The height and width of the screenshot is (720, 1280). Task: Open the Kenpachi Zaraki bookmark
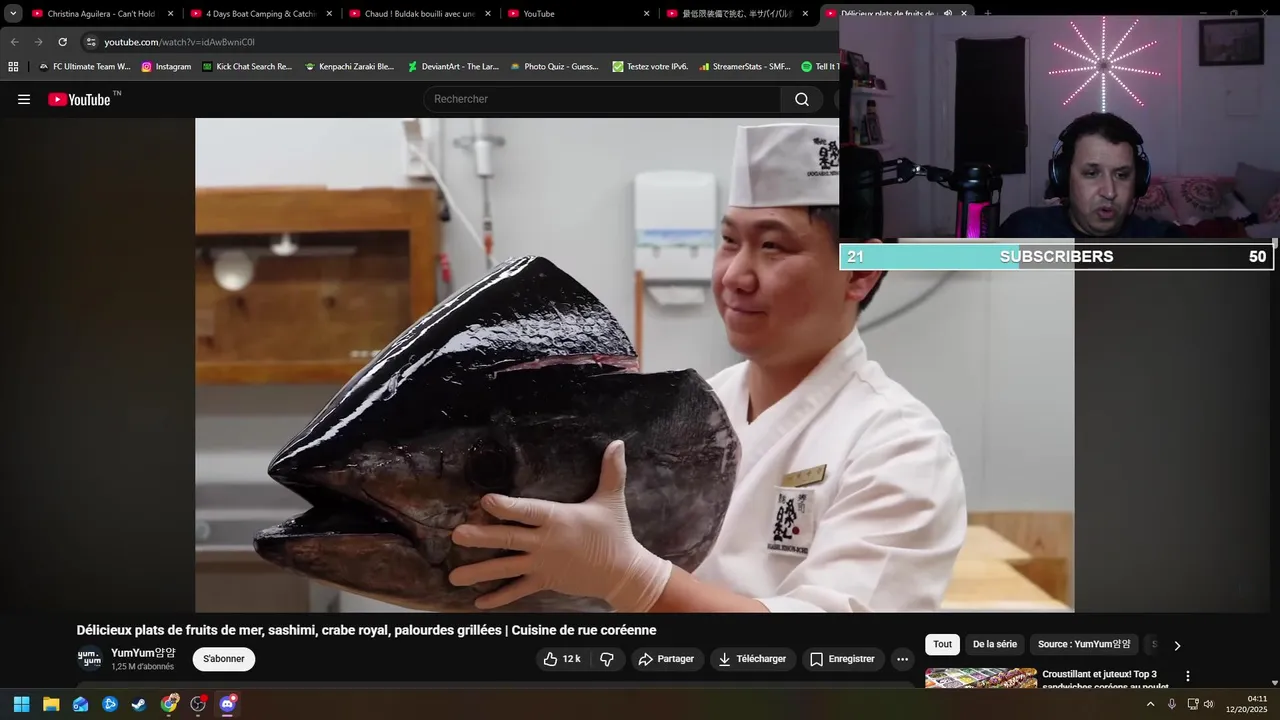tap(349, 67)
